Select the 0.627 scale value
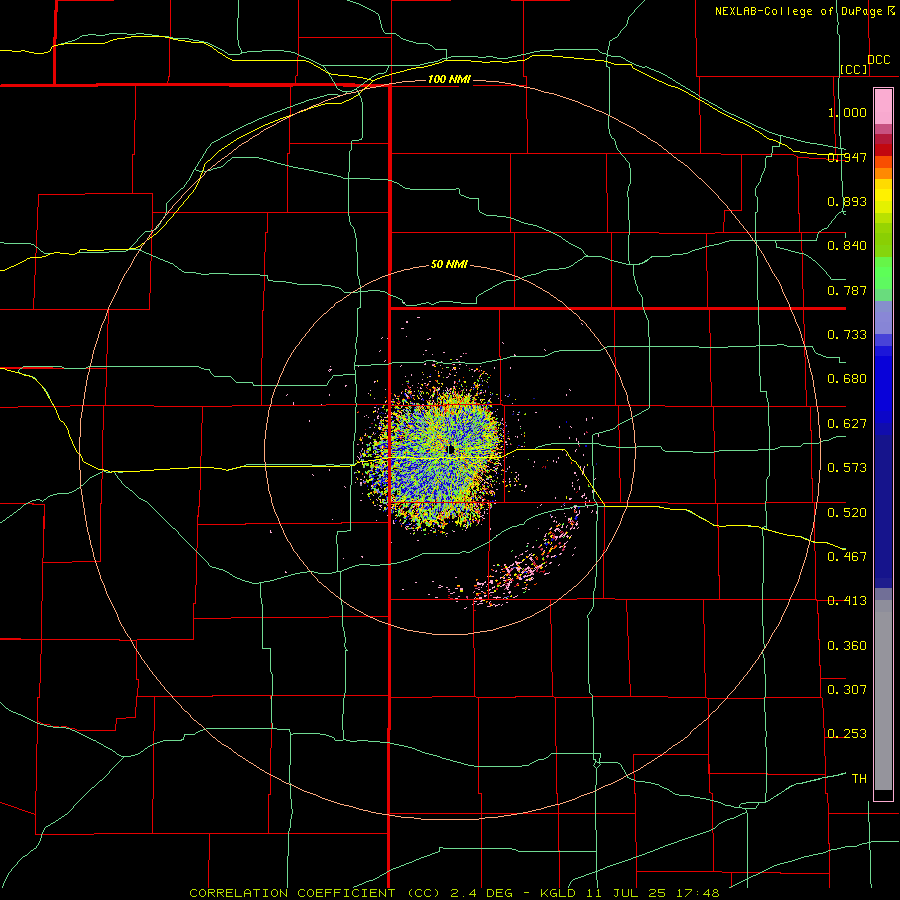 [x=847, y=424]
